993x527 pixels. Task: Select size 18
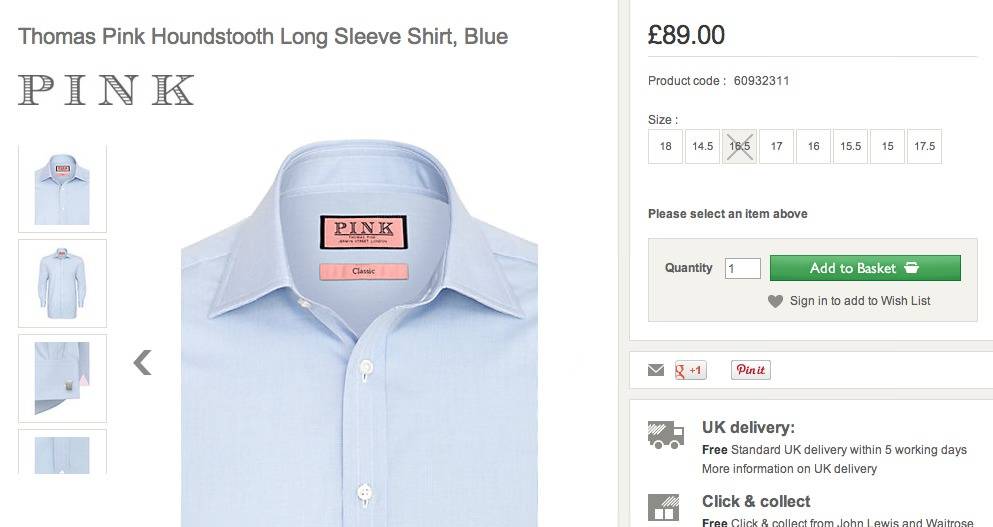(666, 146)
